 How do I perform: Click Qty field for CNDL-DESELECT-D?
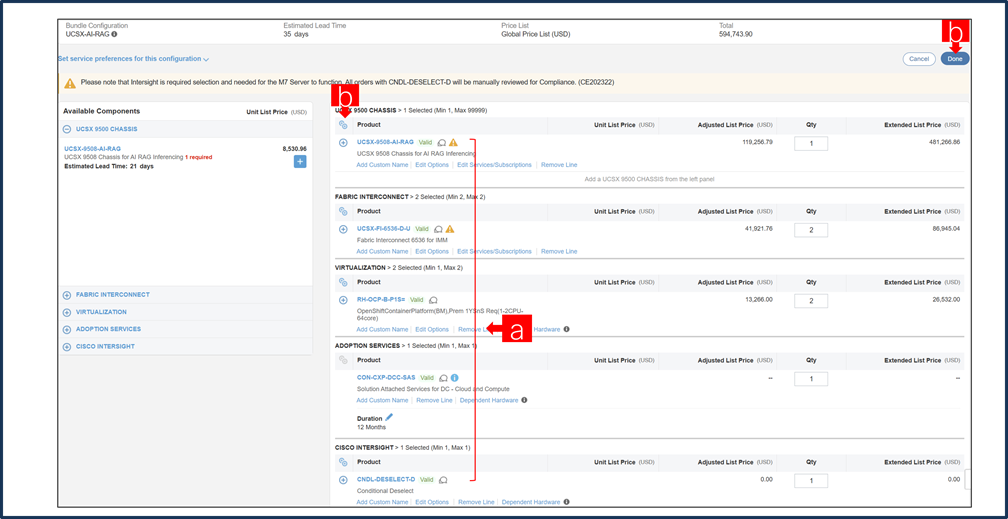[811, 481]
